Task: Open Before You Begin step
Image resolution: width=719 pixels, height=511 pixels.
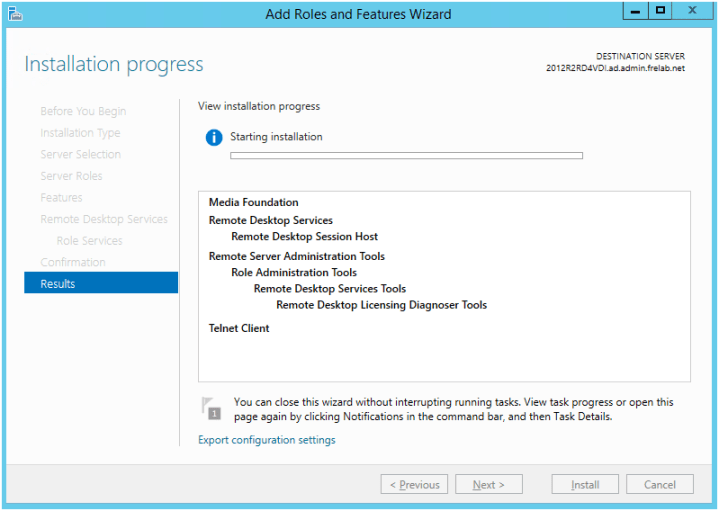Action: 83,111
